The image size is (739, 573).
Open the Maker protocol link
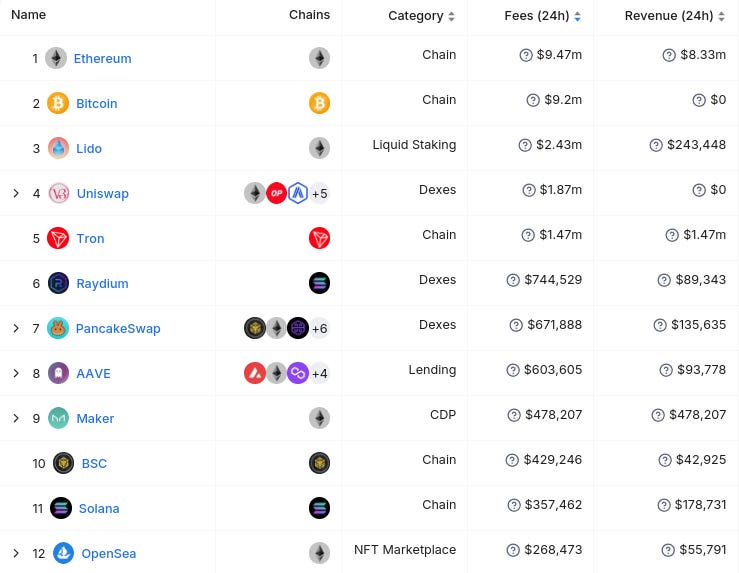click(x=95, y=418)
